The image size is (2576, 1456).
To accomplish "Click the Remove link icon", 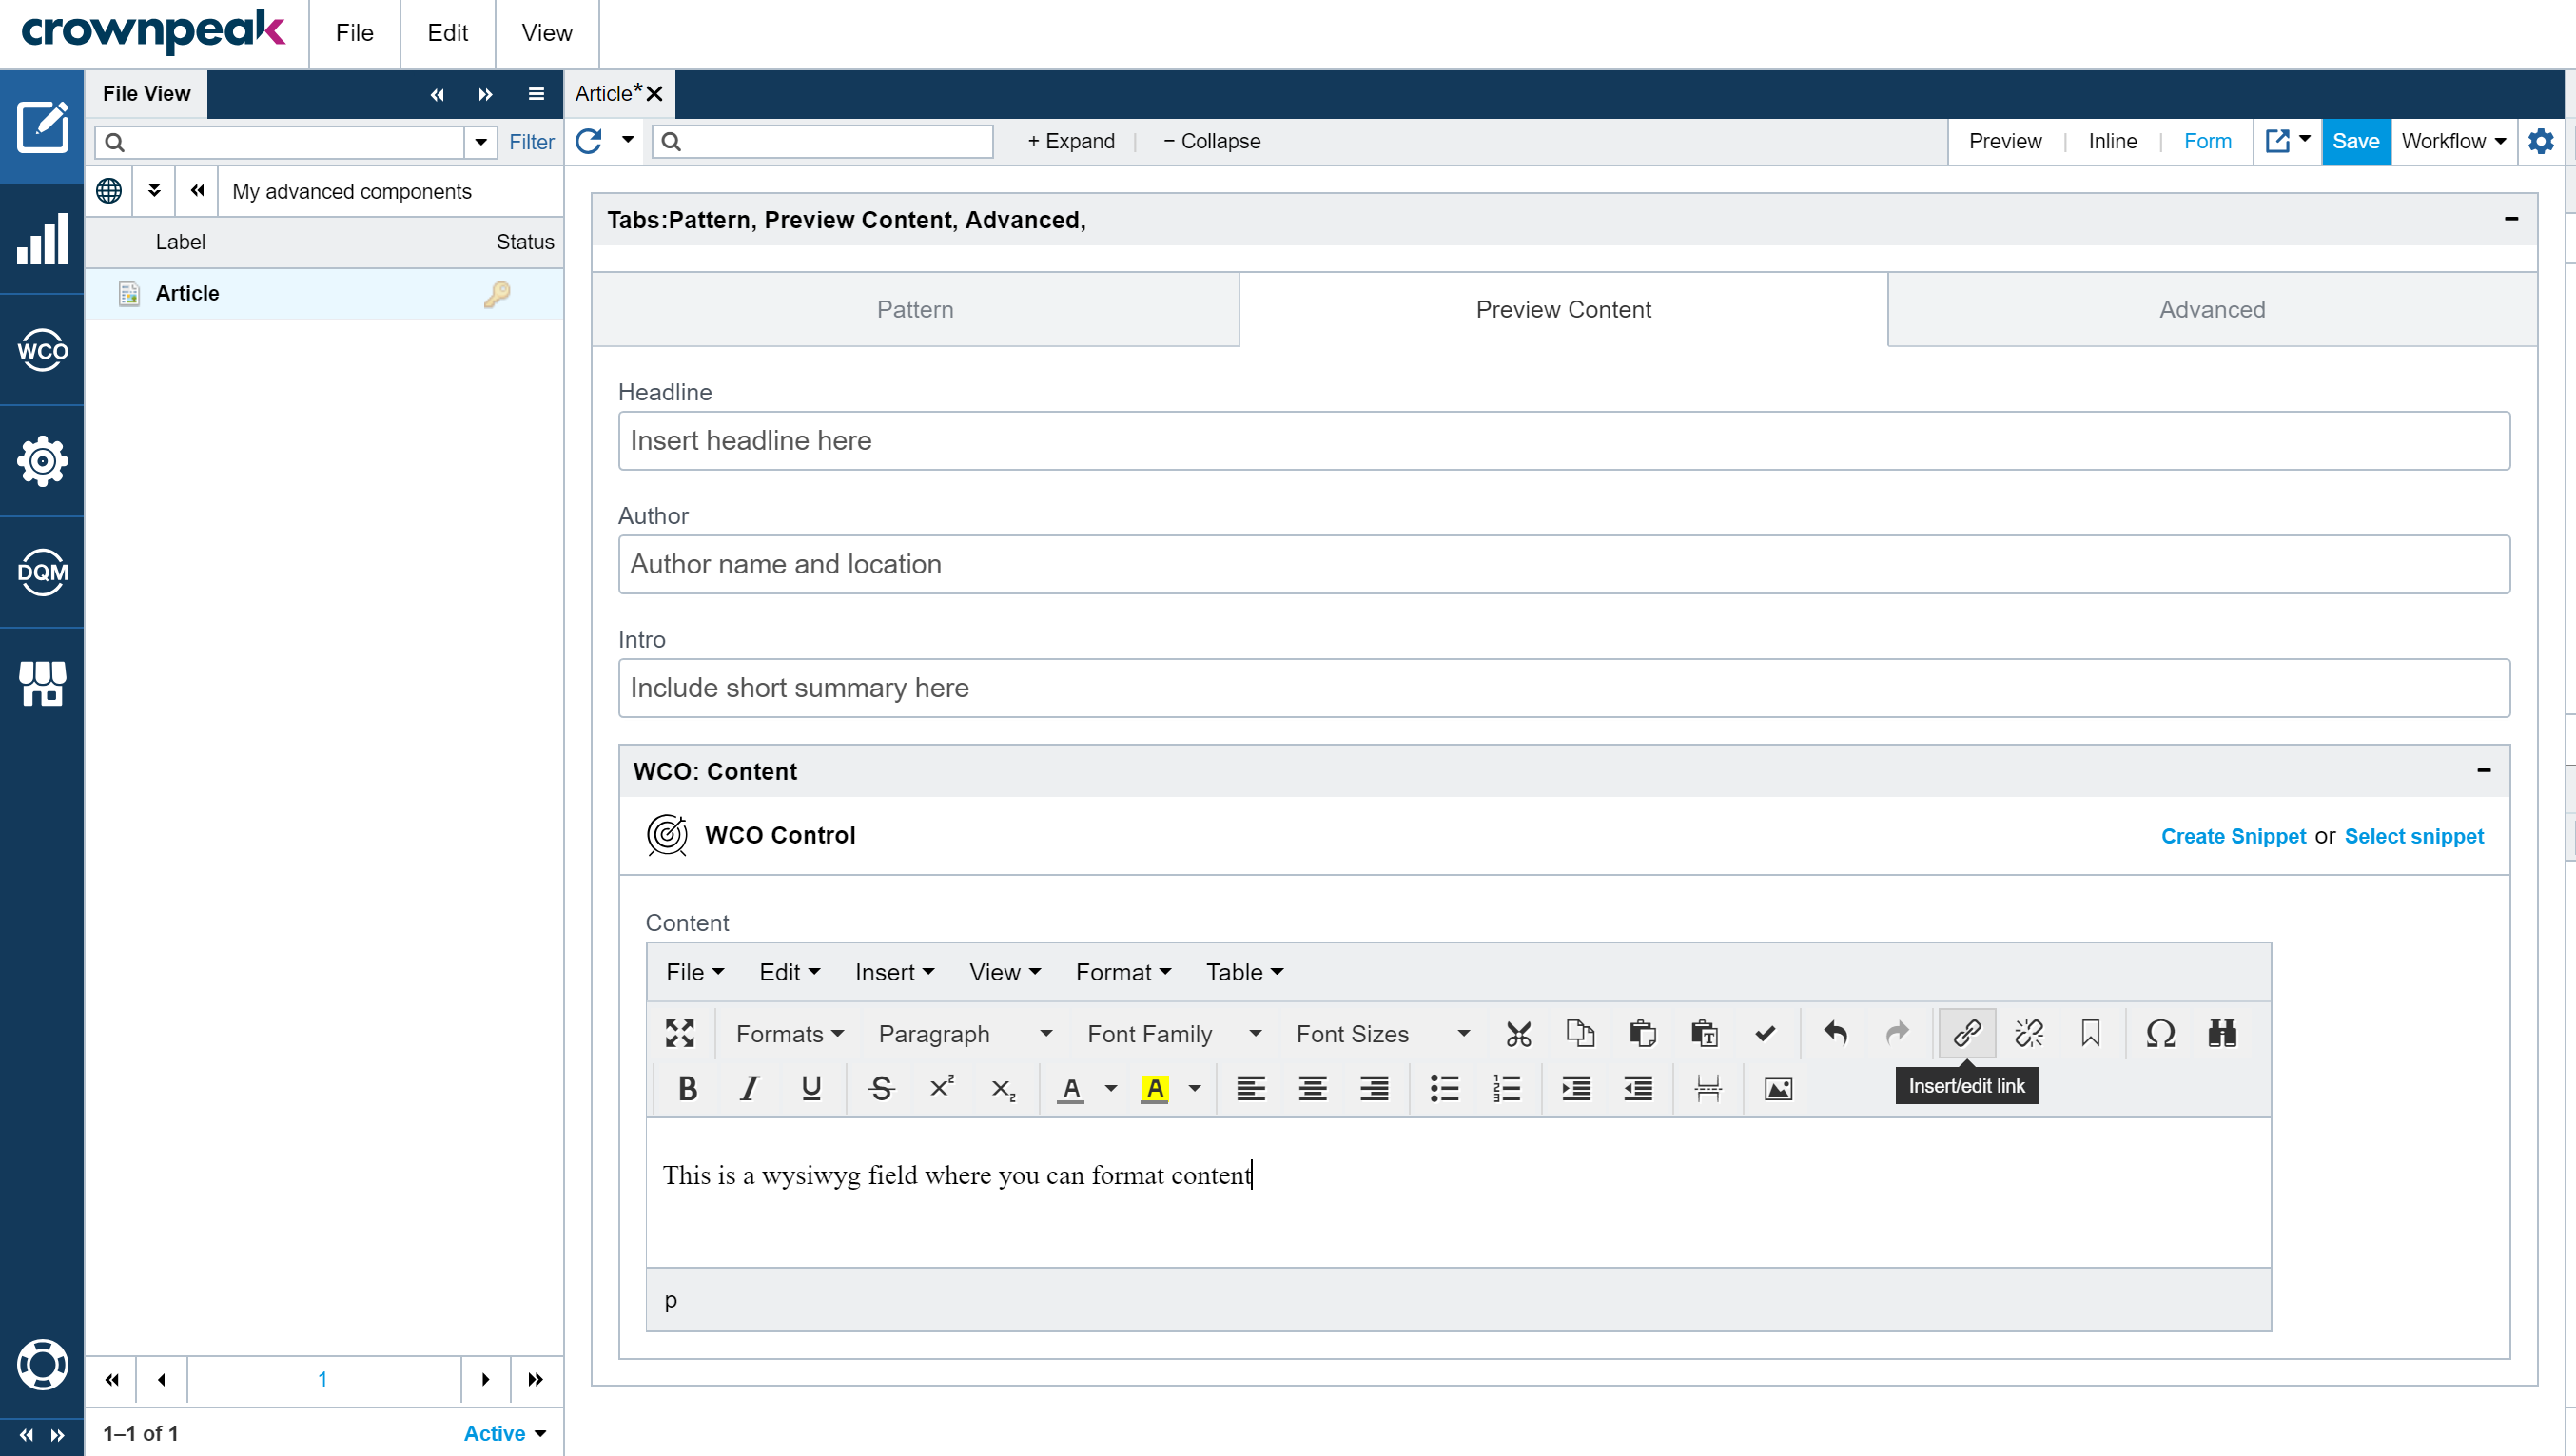I will (2029, 1033).
